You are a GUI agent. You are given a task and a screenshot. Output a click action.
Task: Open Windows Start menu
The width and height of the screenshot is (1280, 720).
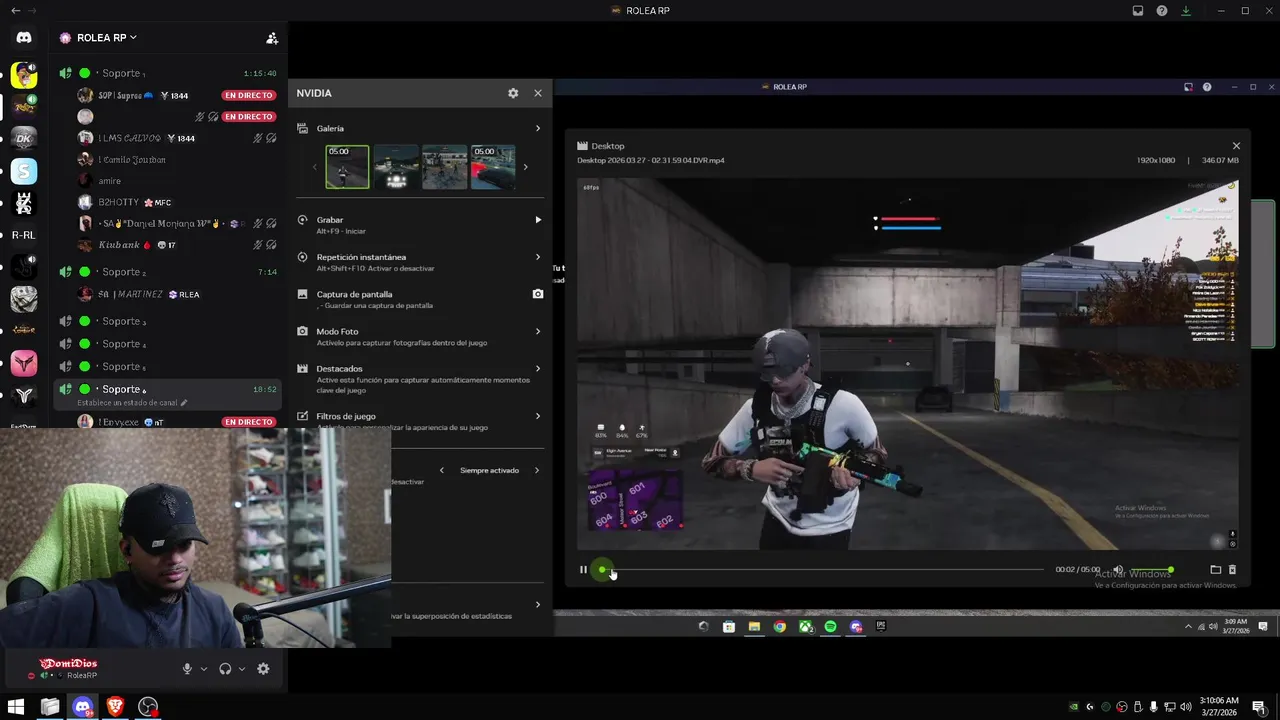click(x=16, y=707)
